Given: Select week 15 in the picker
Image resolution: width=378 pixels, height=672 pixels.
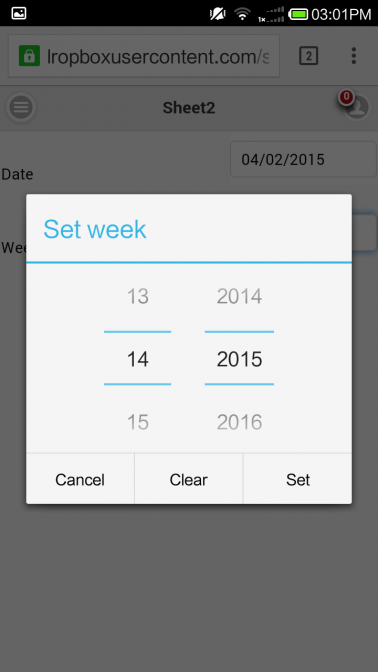Looking at the screenshot, I should (138, 423).
